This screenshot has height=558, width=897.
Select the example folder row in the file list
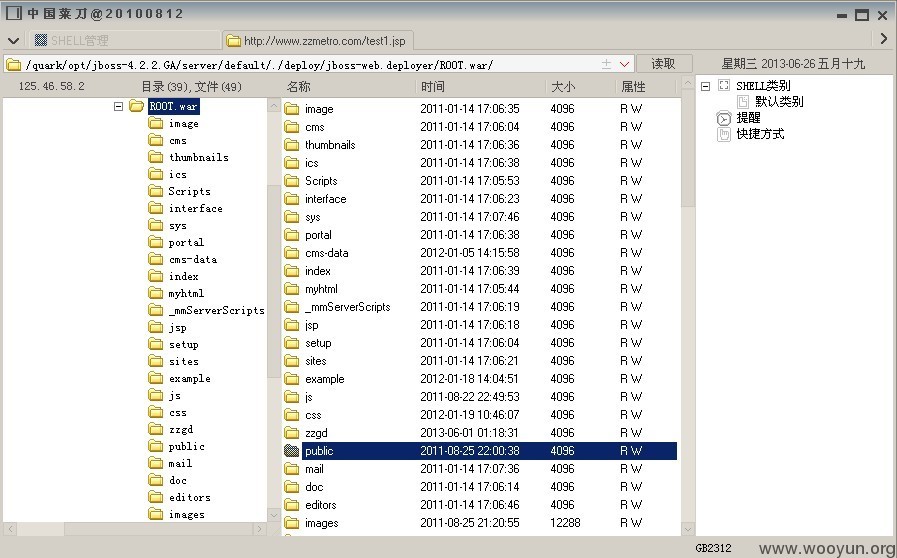pos(481,379)
